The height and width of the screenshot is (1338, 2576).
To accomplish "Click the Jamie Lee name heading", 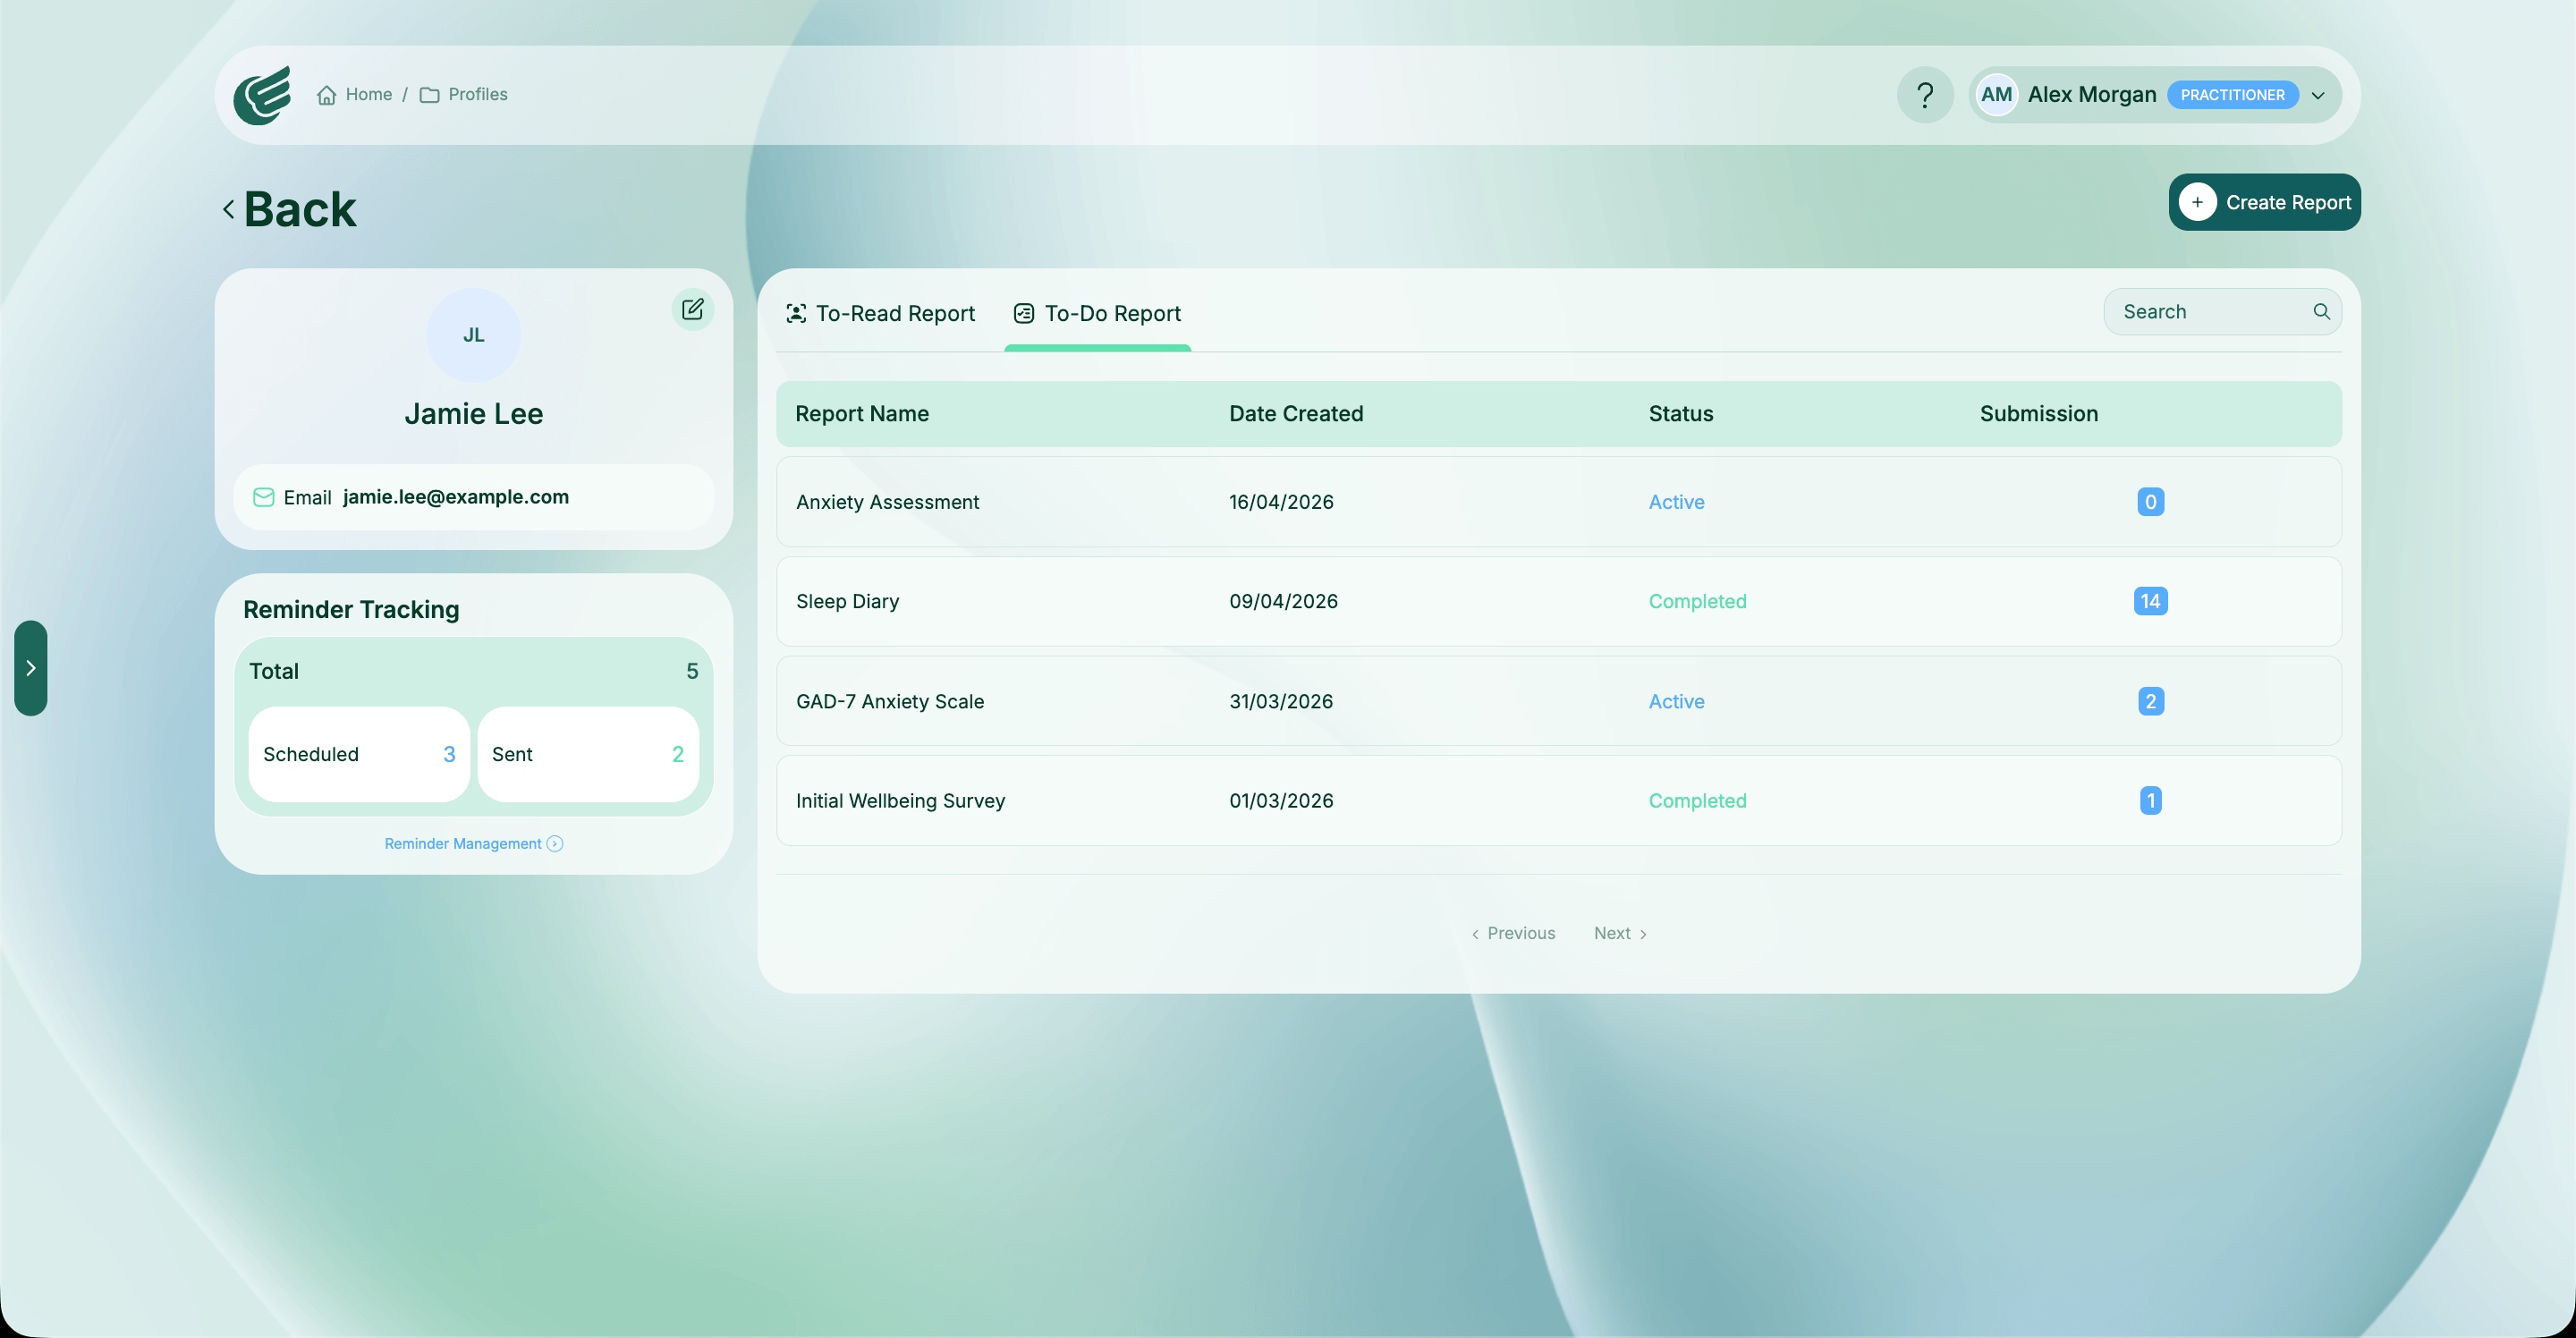I will tap(474, 414).
